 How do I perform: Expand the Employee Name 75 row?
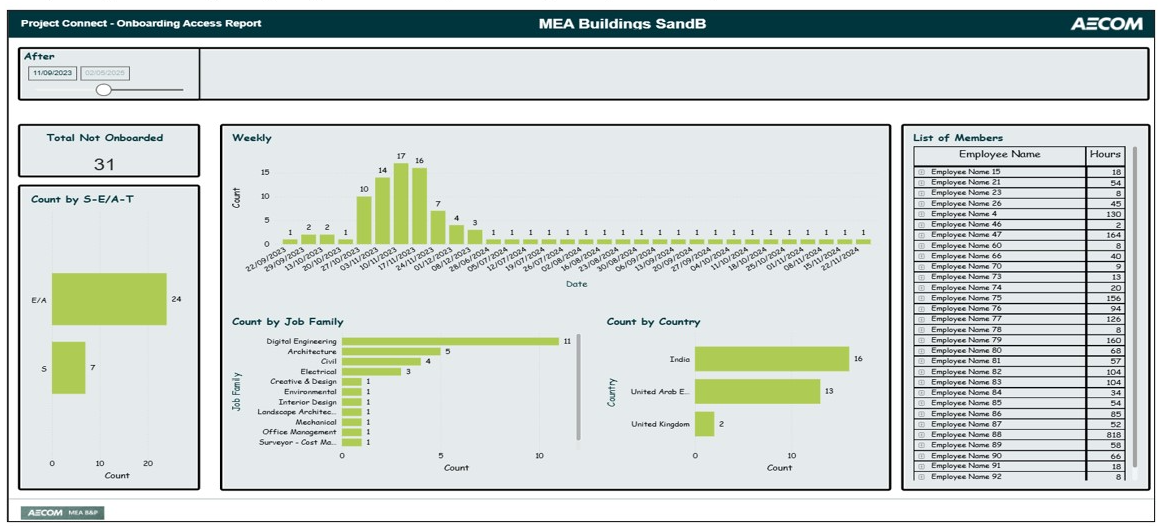pyautogui.click(x=921, y=298)
